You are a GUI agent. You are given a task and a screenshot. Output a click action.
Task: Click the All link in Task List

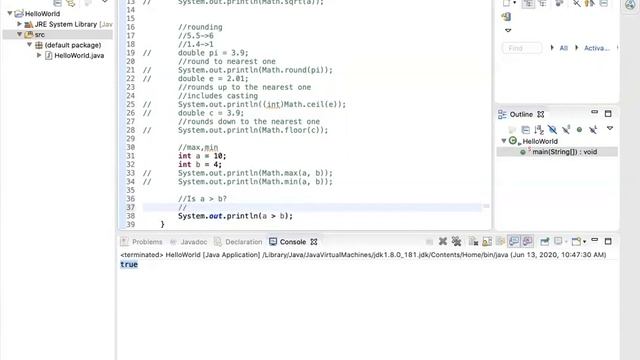564,48
